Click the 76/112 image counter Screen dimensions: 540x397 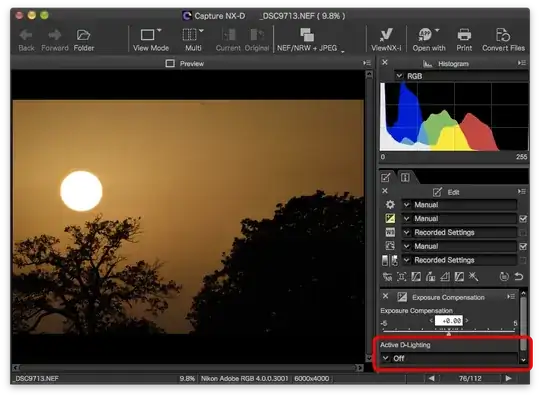[x=470, y=378]
